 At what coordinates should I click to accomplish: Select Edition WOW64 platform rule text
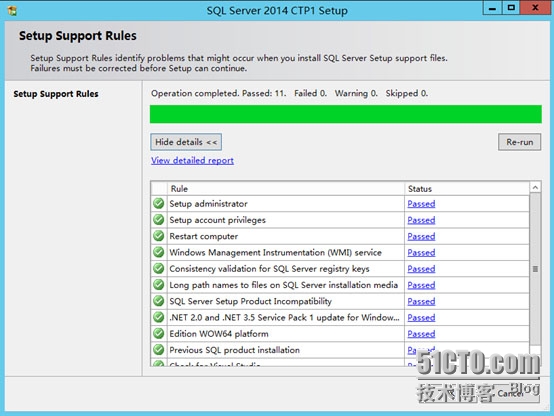pyautogui.click(x=219, y=334)
